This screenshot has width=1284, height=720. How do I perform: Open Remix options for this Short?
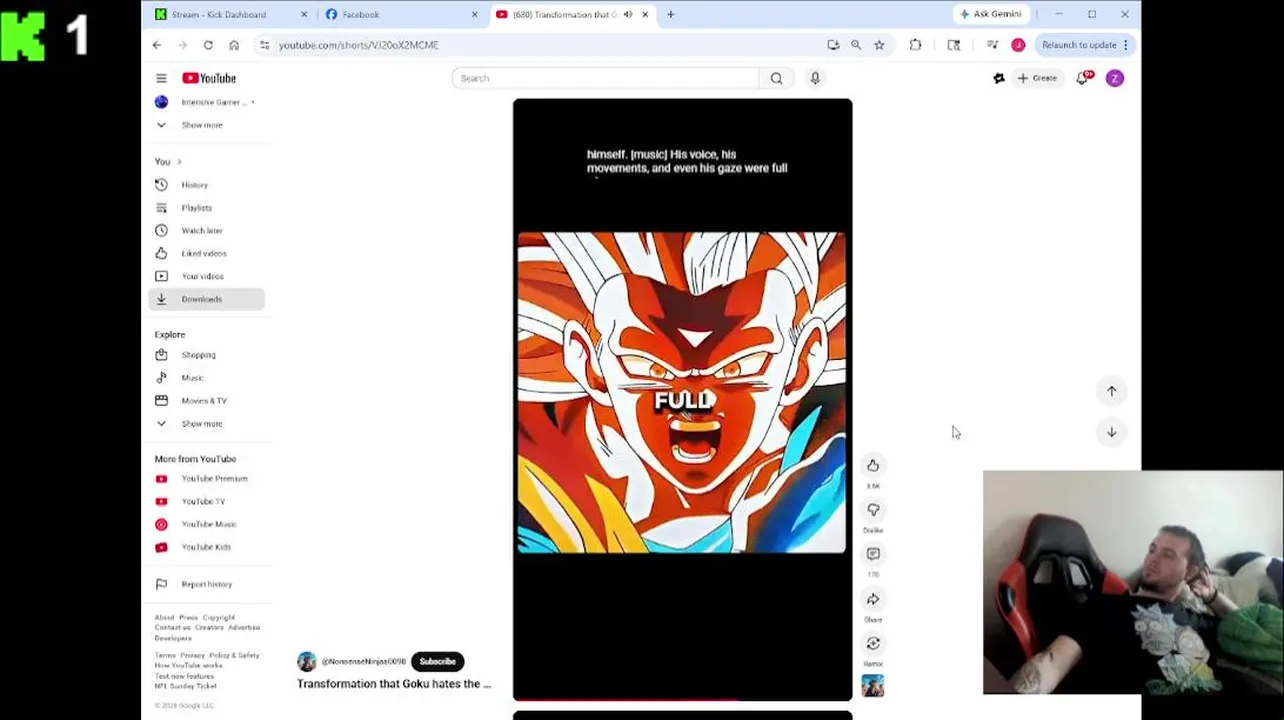click(x=873, y=643)
